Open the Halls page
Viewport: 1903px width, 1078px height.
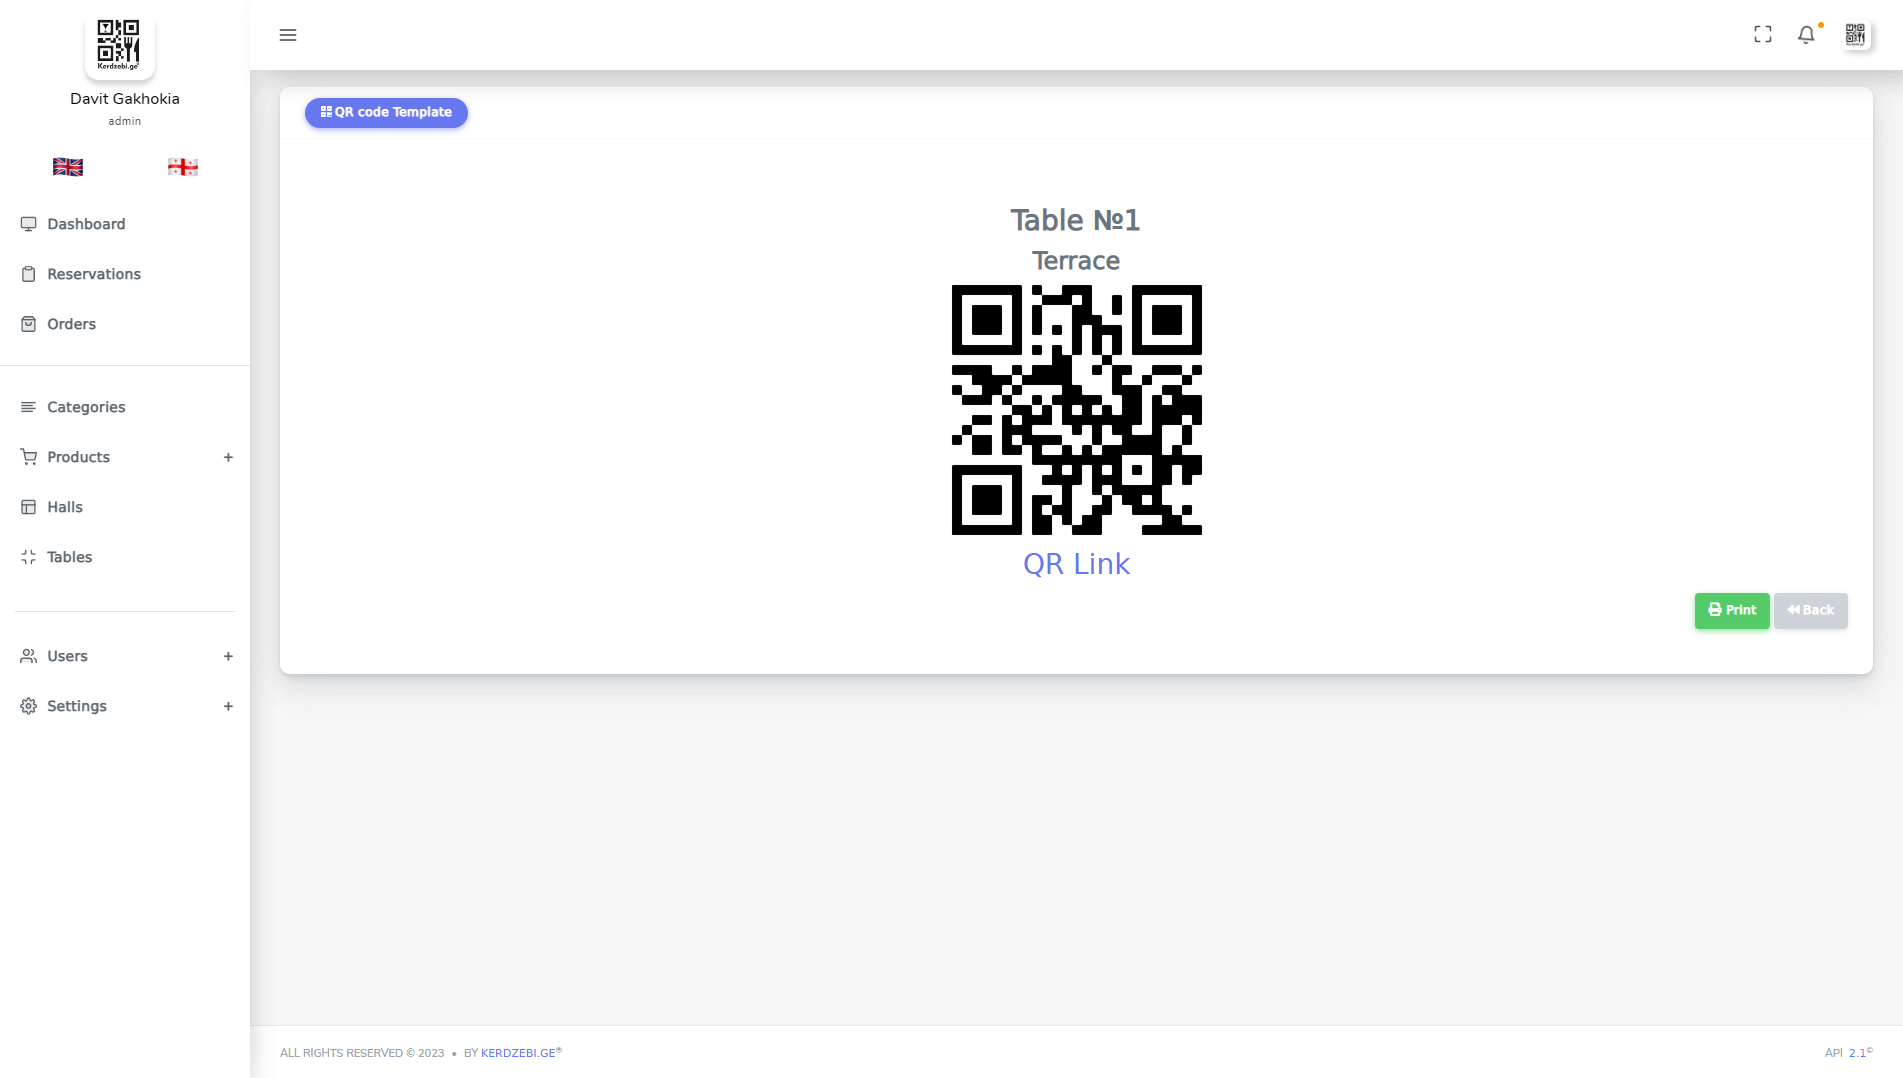coord(125,507)
